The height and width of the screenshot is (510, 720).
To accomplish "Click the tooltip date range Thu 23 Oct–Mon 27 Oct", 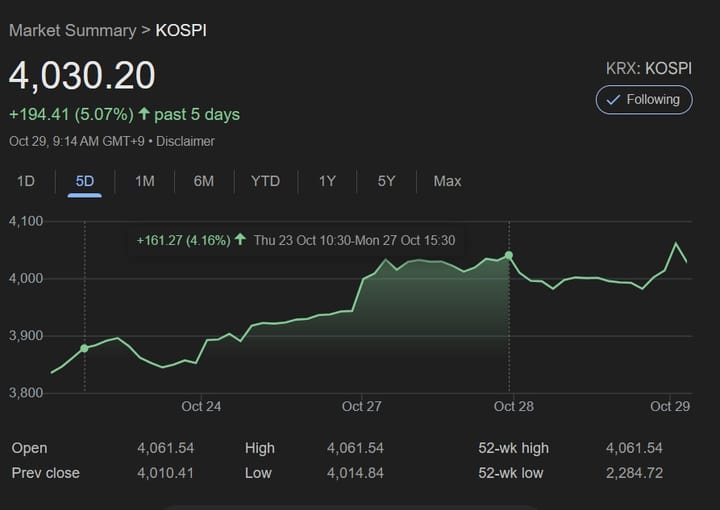I will pyautogui.click(x=354, y=241).
